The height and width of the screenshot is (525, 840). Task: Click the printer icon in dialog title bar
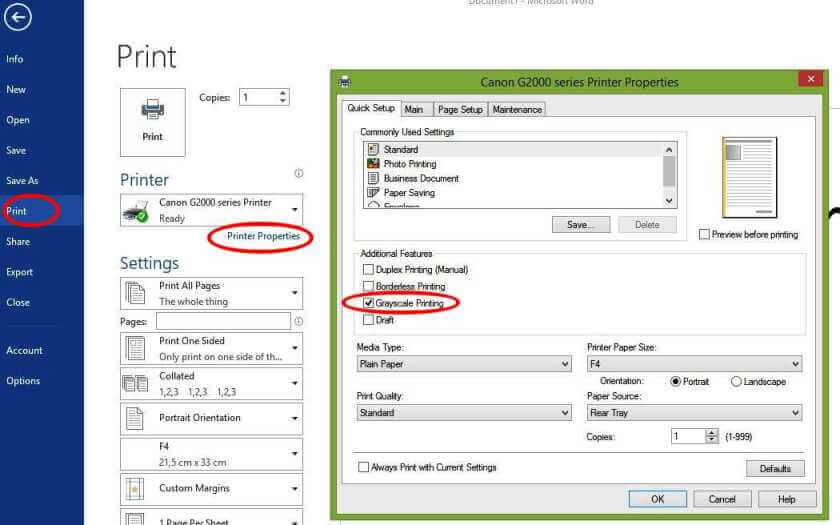click(345, 82)
